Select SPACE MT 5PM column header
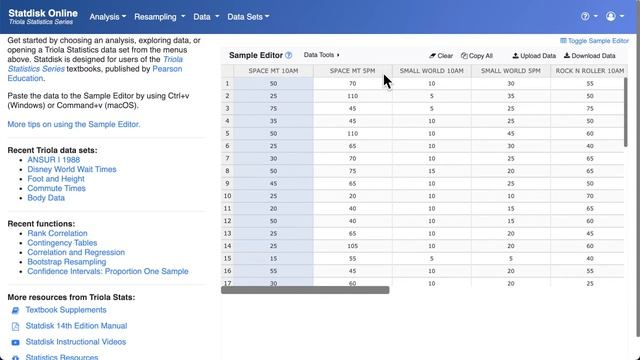 tap(353, 71)
